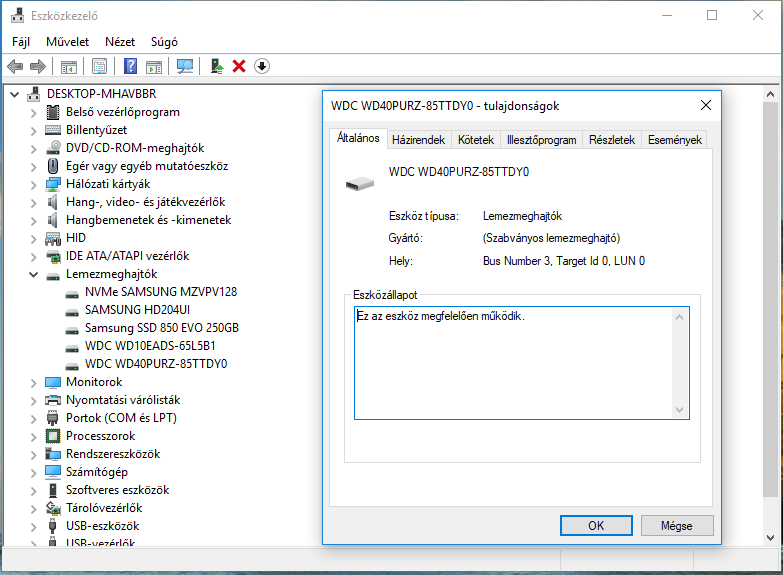Select SAMSUNG HD204UI drive
Viewport: 783px width, 575px height.
tap(137, 310)
